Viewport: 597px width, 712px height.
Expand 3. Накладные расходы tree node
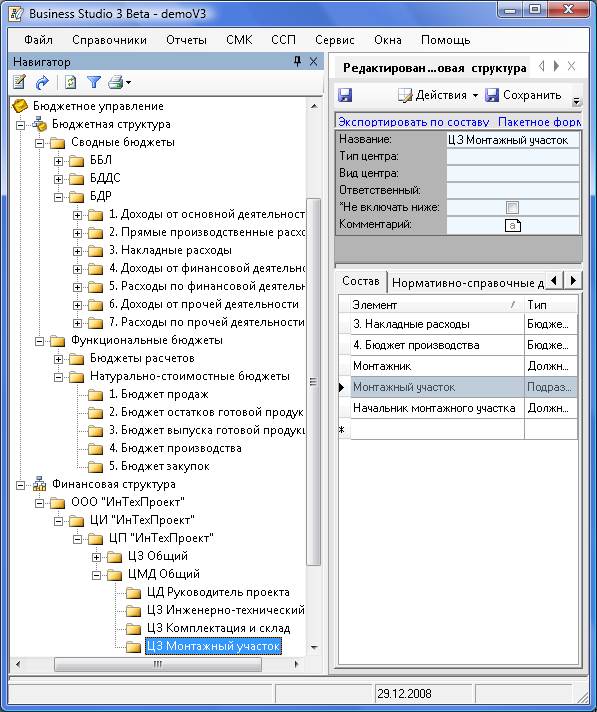pyautogui.click(x=77, y=251)
